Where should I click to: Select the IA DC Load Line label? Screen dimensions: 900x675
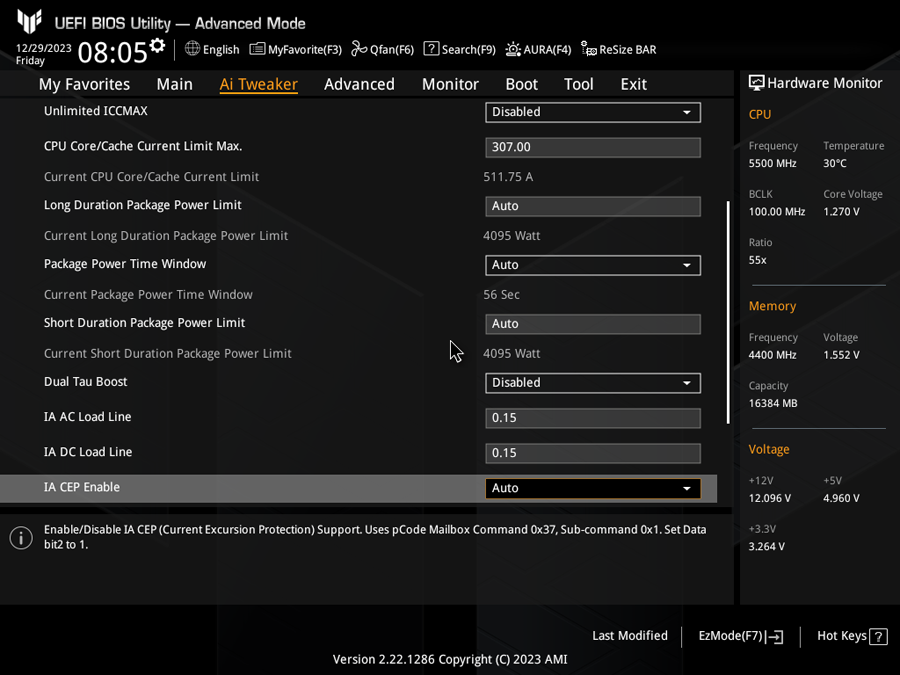(x=88, y=452)
